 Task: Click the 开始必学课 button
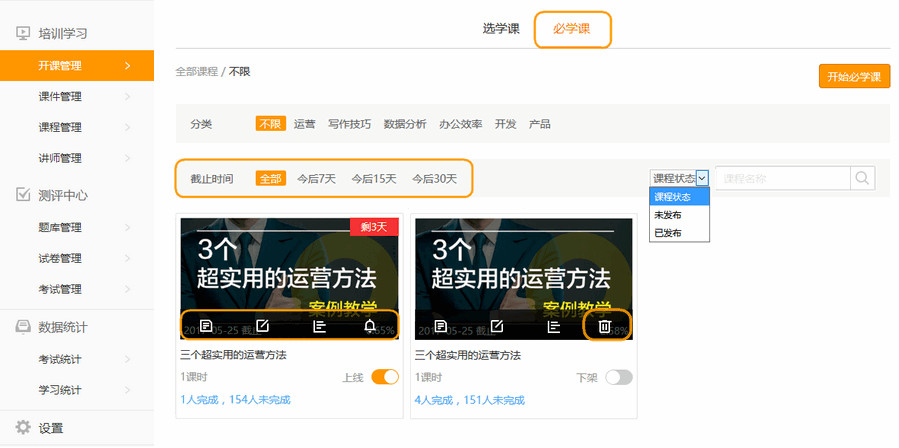(854, 77)
